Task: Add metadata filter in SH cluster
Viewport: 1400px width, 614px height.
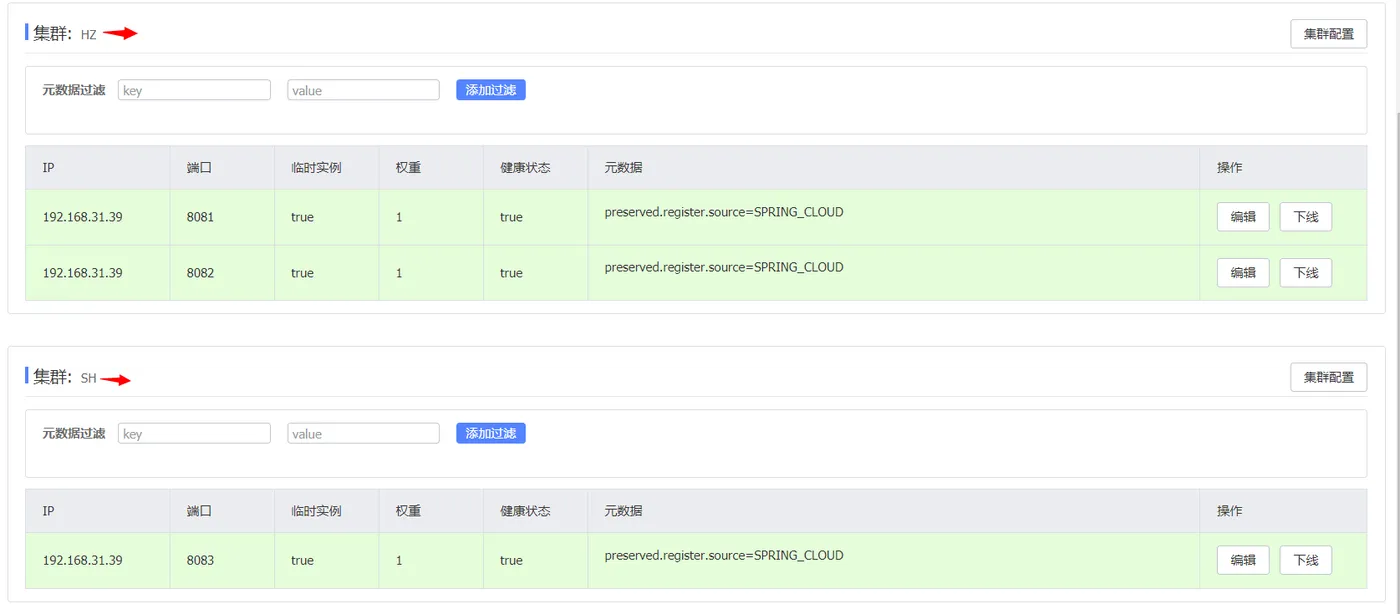Action: click(491, 433)
